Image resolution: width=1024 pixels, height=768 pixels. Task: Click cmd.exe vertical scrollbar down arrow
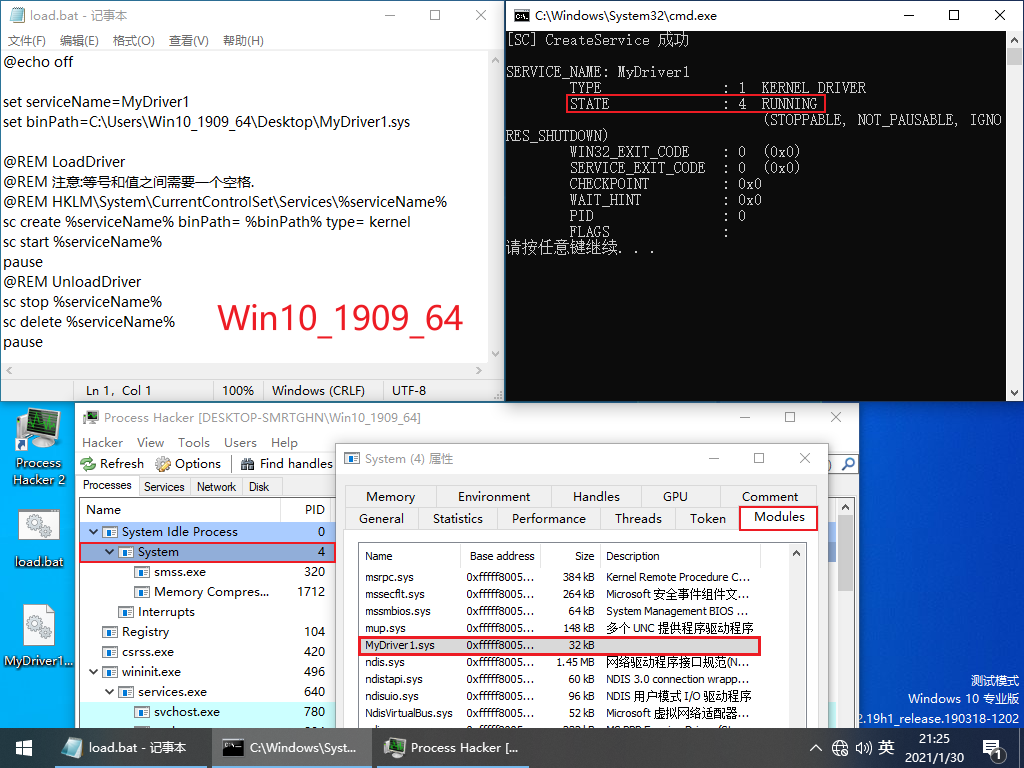pos(1014,392)
